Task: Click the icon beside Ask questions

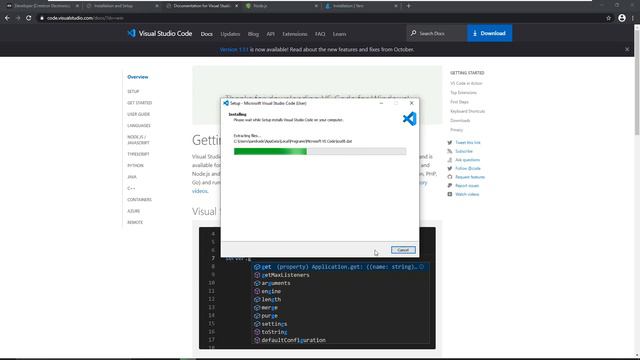Action: coord(450,160)
